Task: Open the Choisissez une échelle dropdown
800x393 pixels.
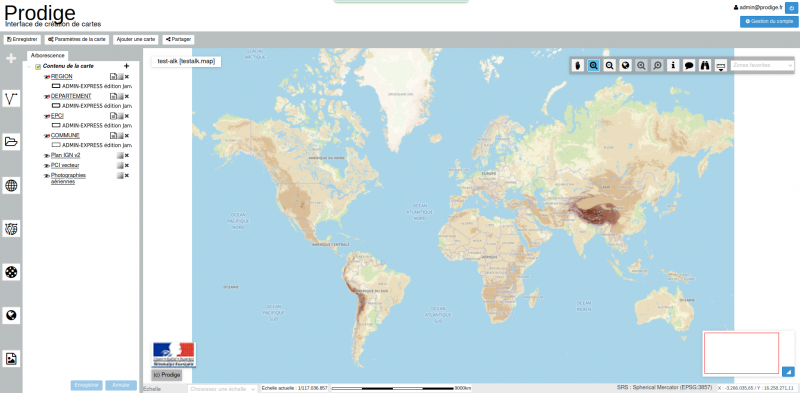Action: pyautogui.click(x=222, y=389)
